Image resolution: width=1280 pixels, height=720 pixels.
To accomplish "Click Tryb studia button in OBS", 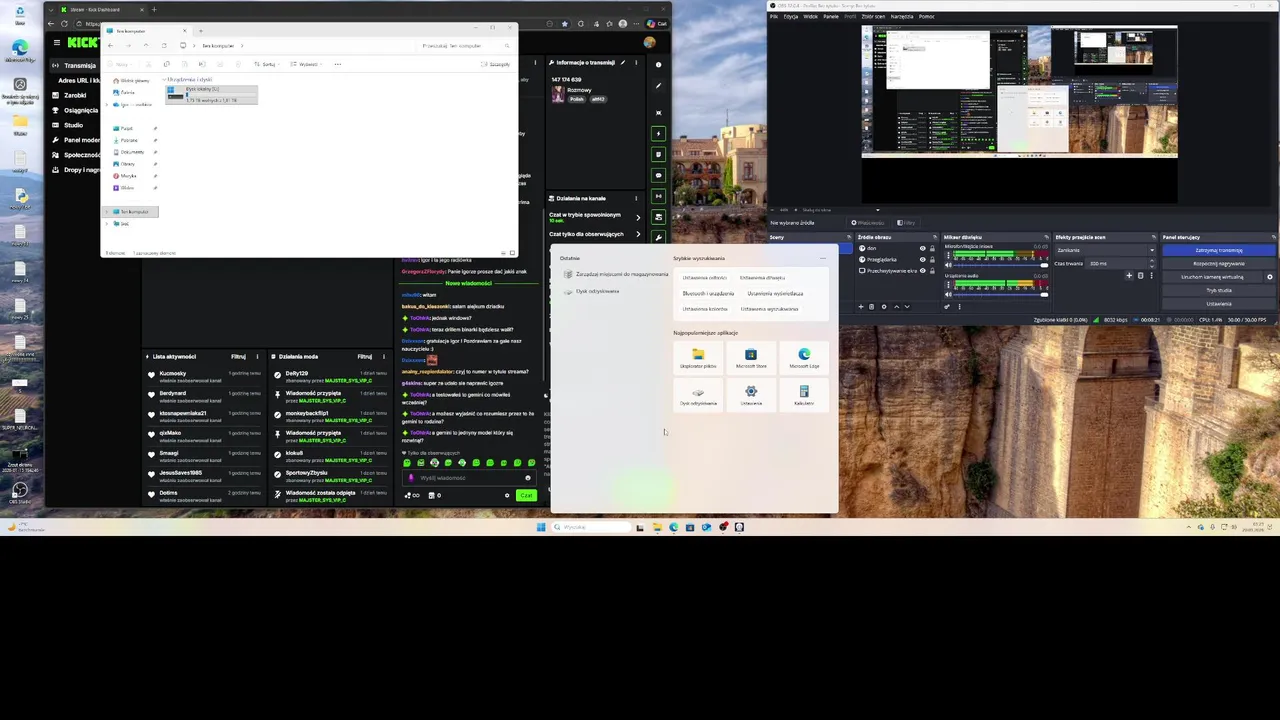I will [x=1220, y=290].
